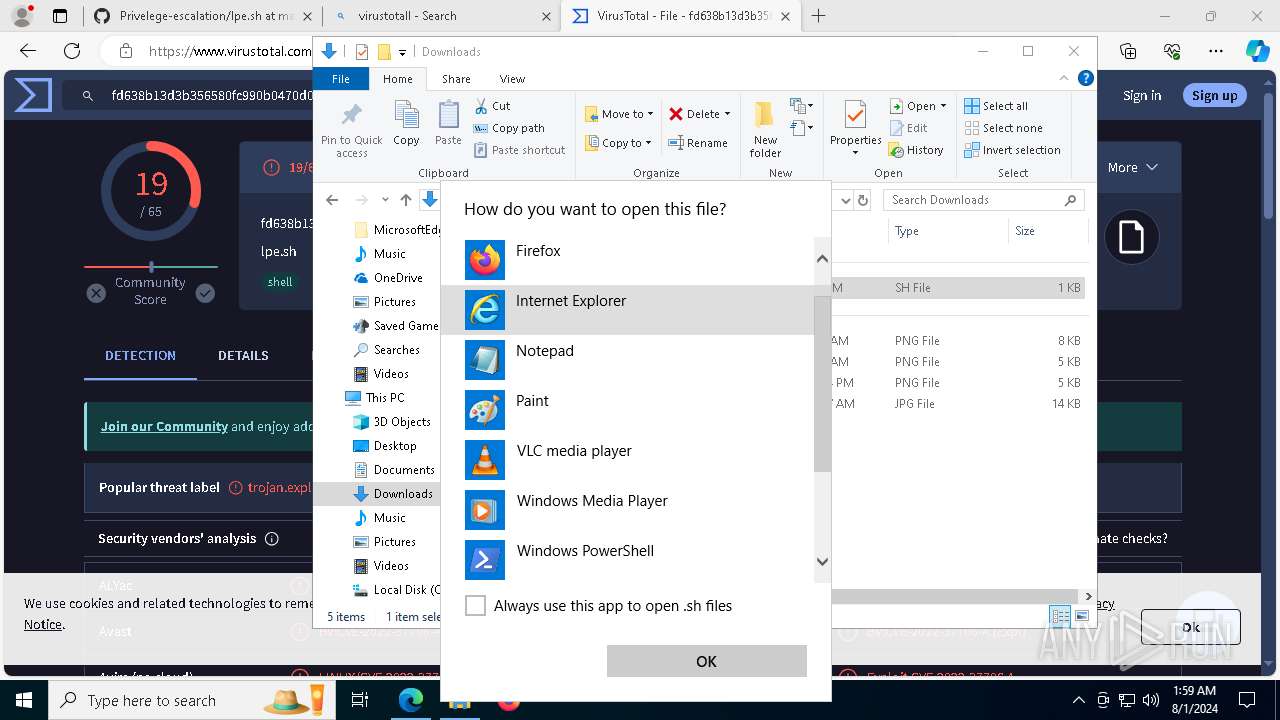Open the File menu in Explorer
1280x720 pixels.
click(341, 79)
